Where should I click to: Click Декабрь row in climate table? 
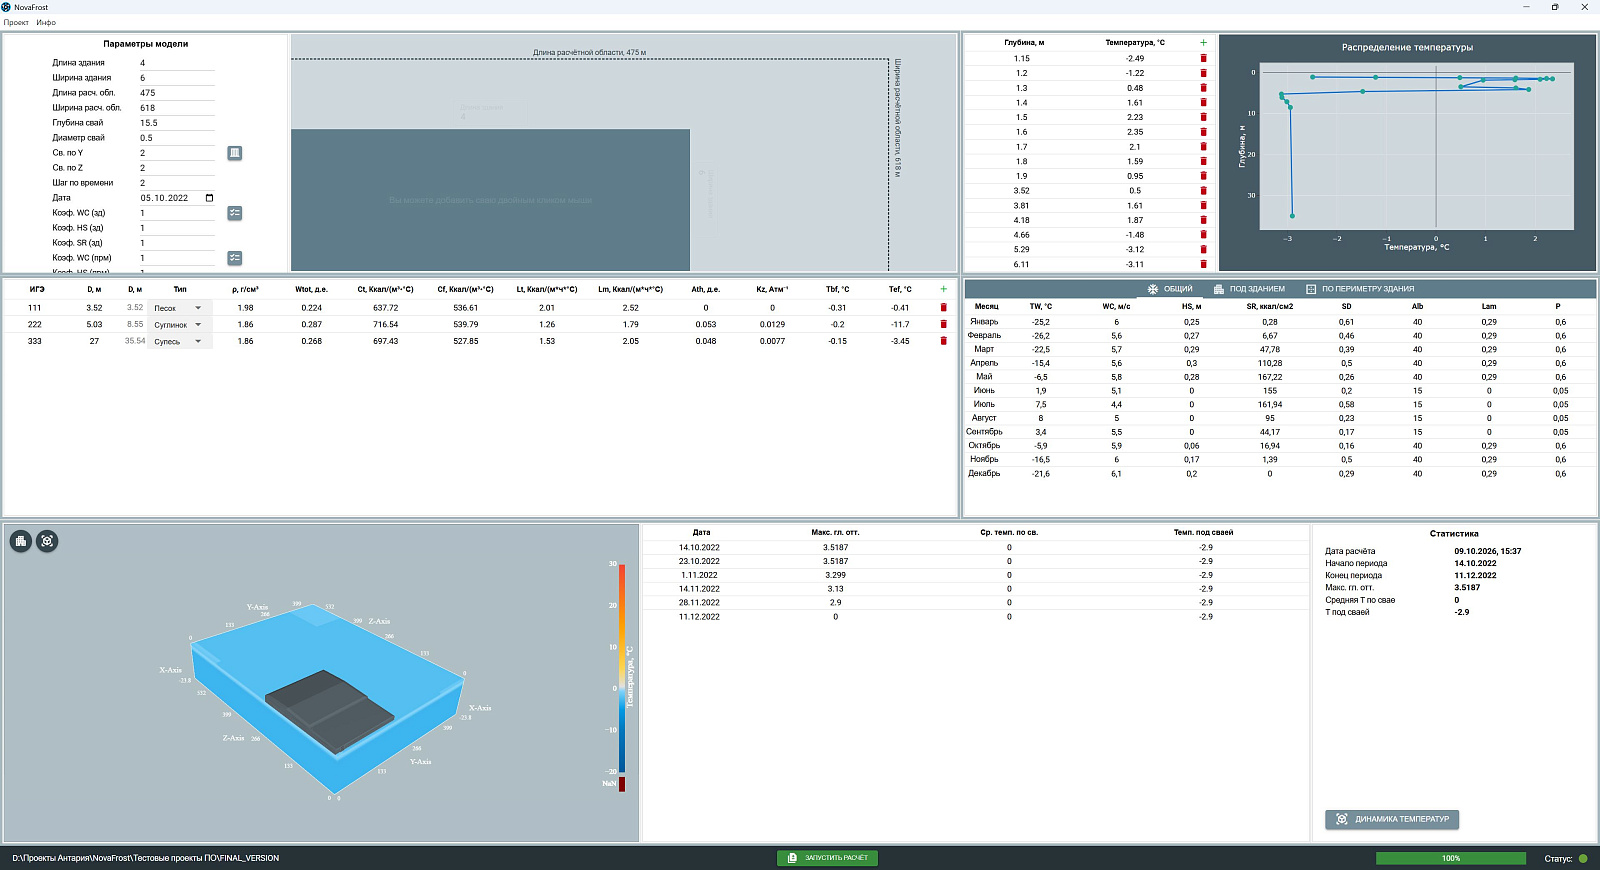1280,474
